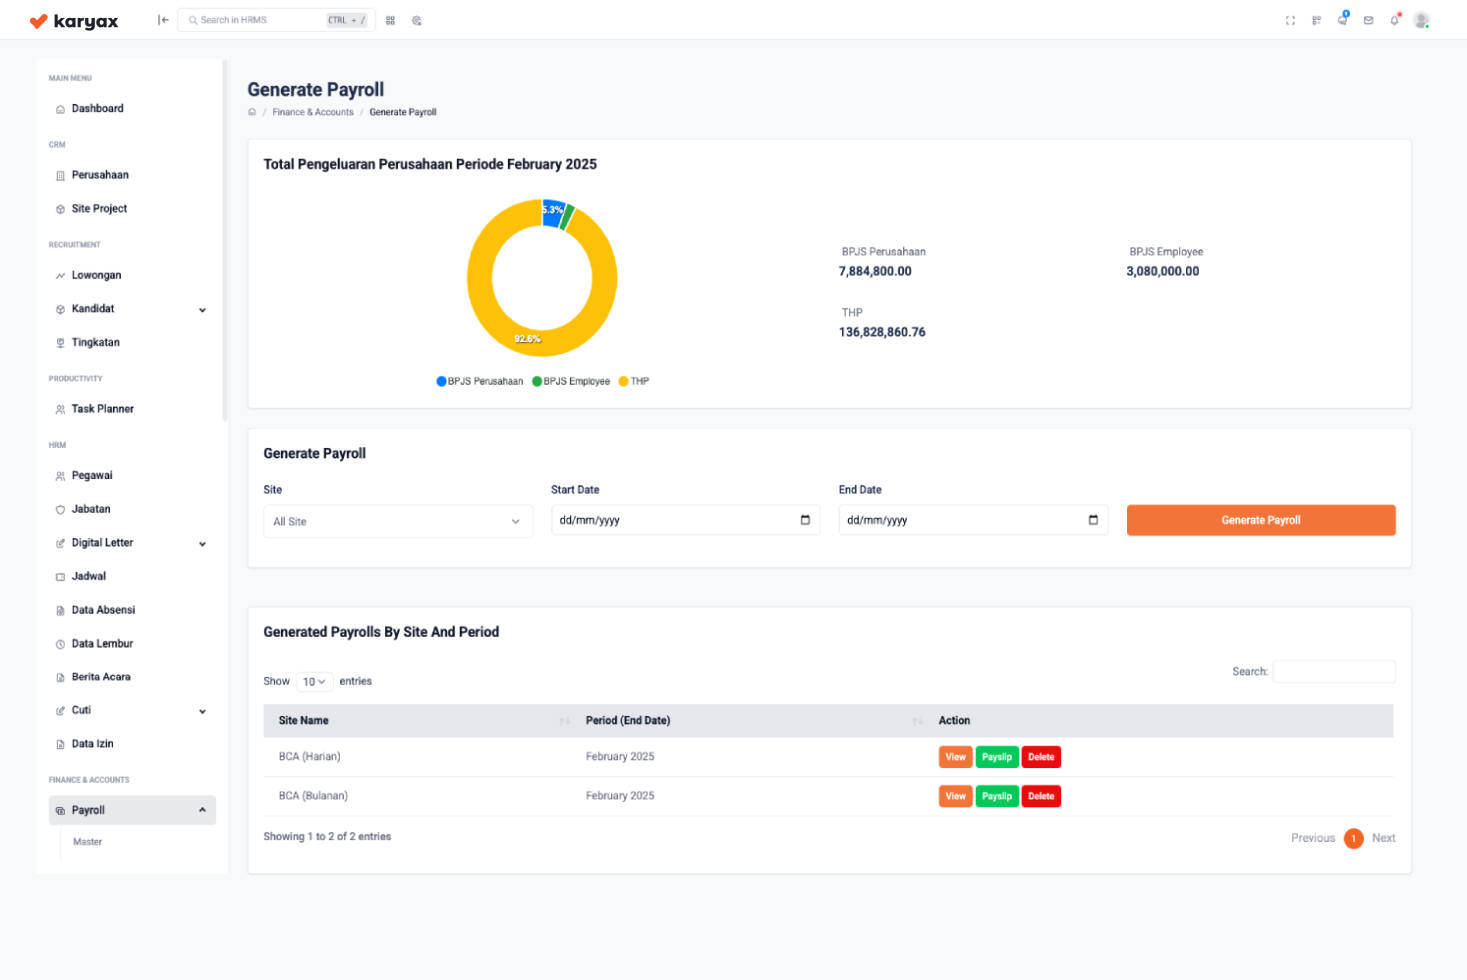
Task: Collapse the sidebar using the arrow icon
Action: coord(163,20)
